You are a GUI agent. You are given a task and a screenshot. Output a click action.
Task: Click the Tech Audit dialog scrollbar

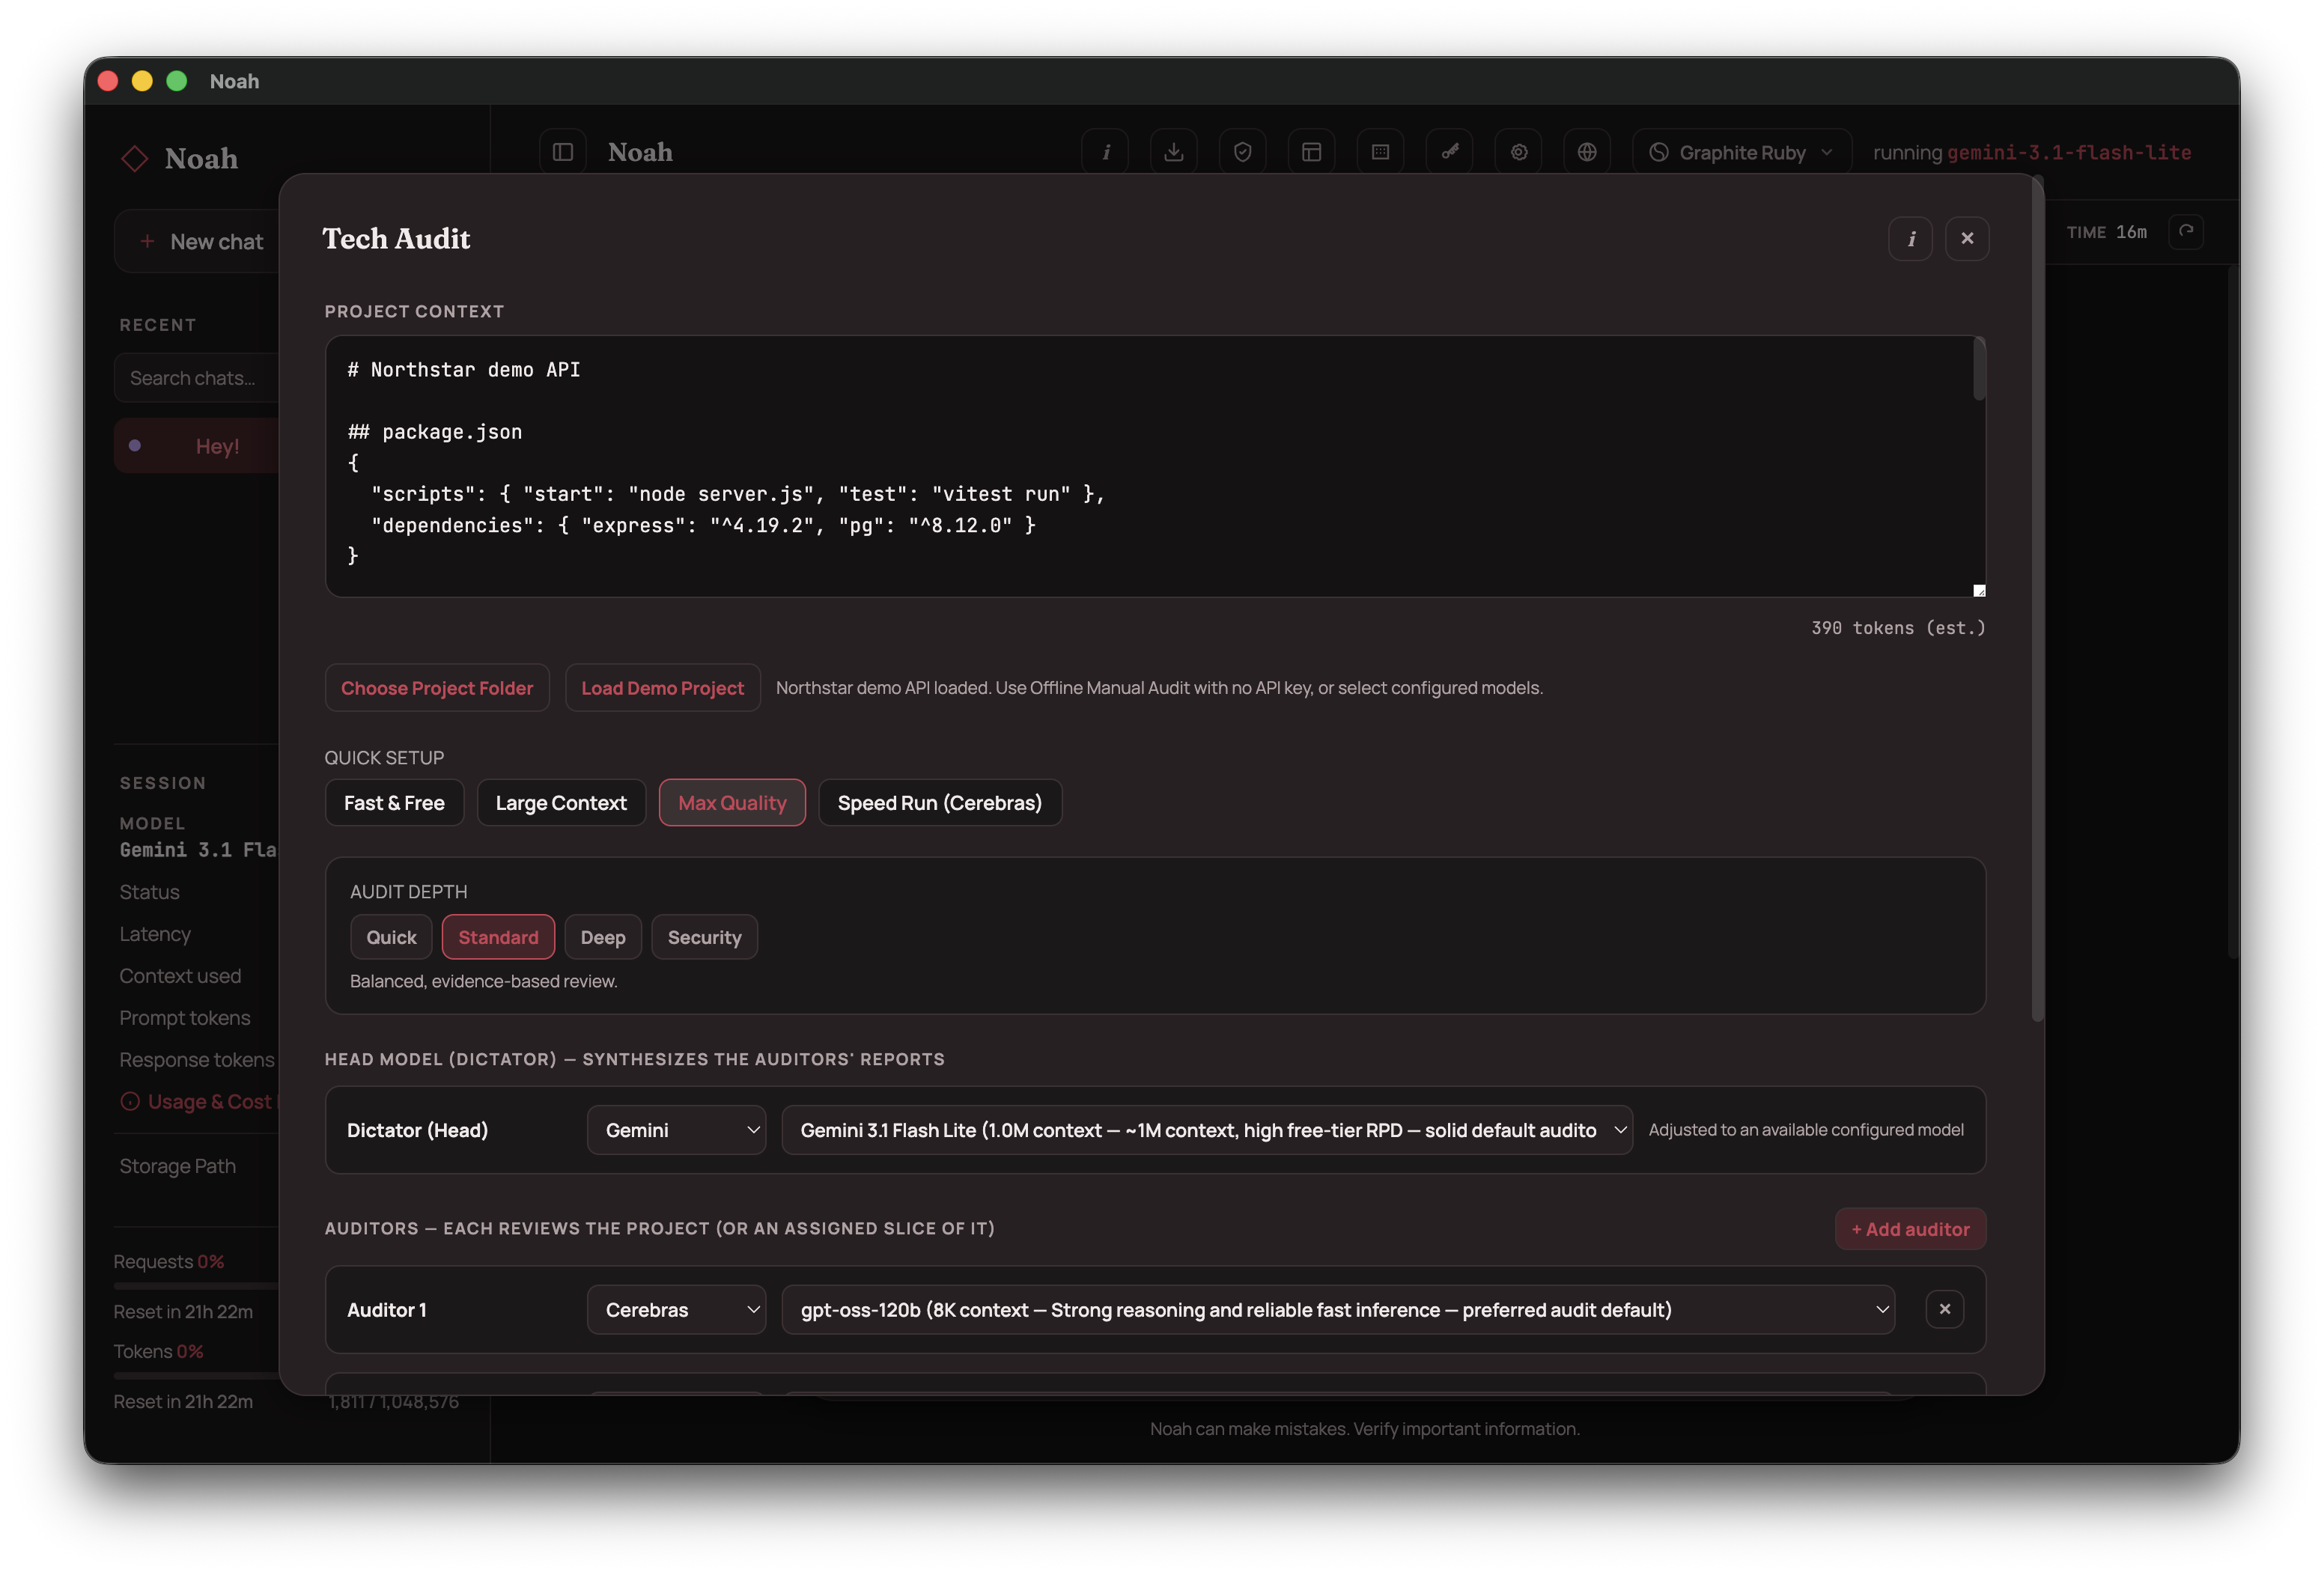pyautogui.click(x=2037, y=600)
